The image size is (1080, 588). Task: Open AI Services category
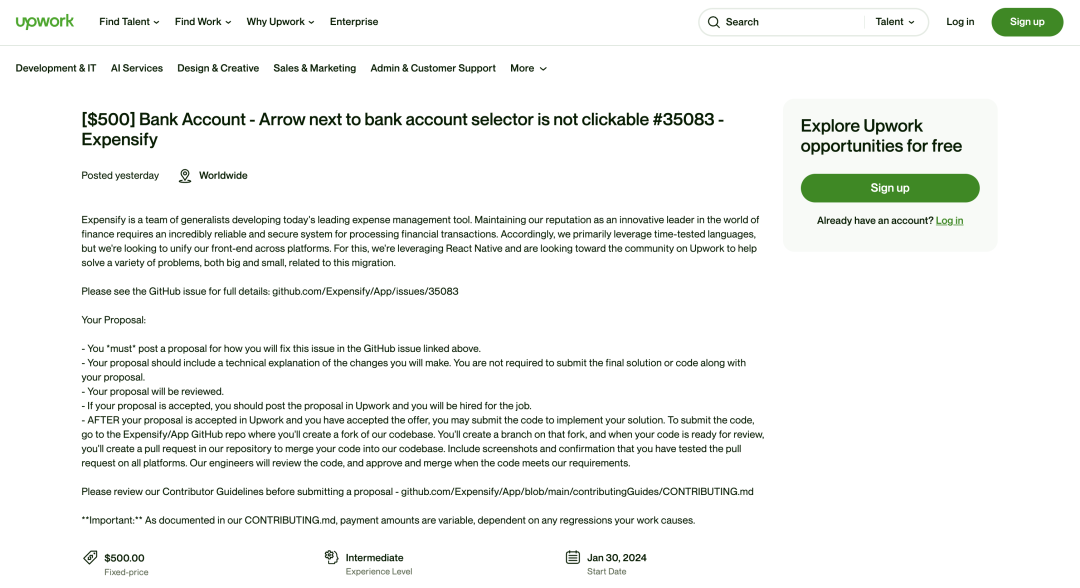click(136, 68)
